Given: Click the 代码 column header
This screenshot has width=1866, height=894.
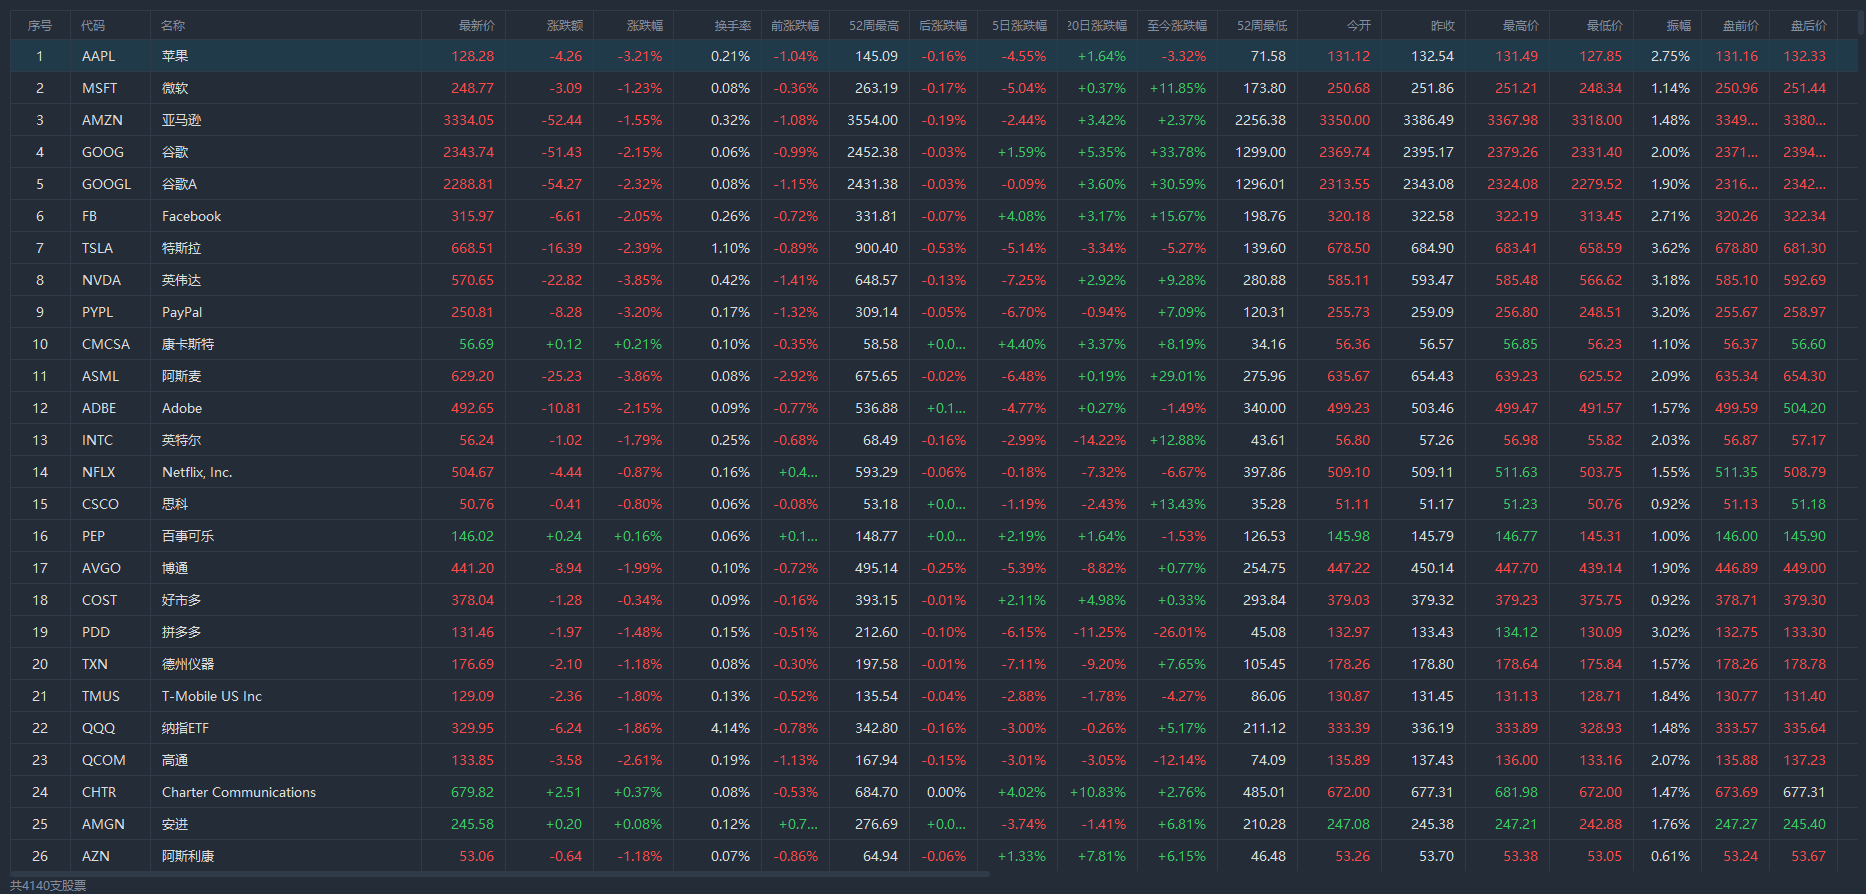Looking at the screenshot, I should point(93,25).
